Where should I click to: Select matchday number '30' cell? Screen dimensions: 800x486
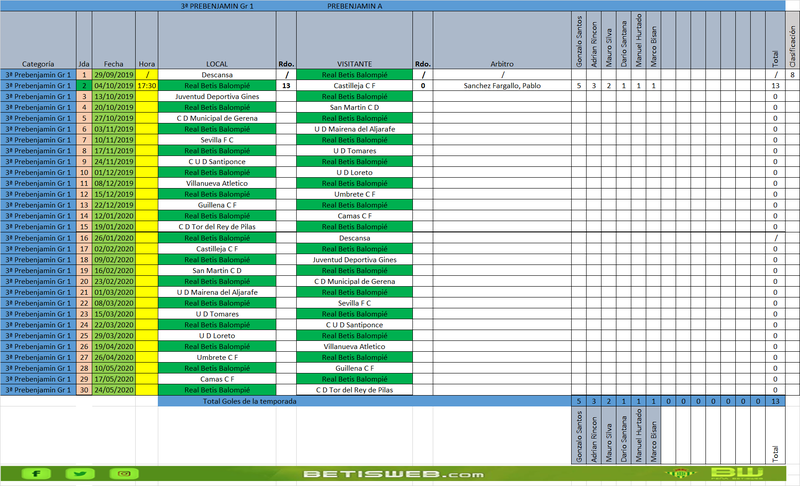tap(84, 390)
